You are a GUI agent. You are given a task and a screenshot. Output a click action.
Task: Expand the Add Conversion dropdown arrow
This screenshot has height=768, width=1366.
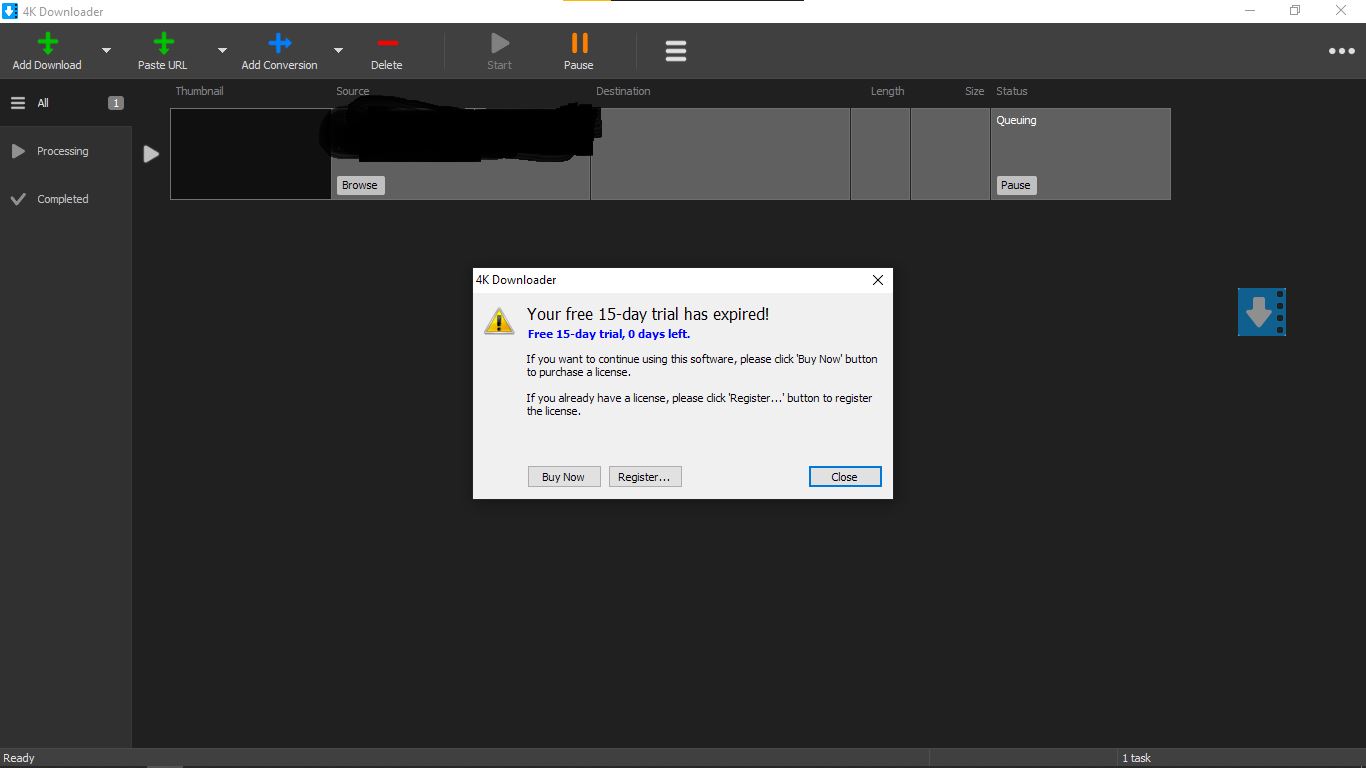[338, 51]
